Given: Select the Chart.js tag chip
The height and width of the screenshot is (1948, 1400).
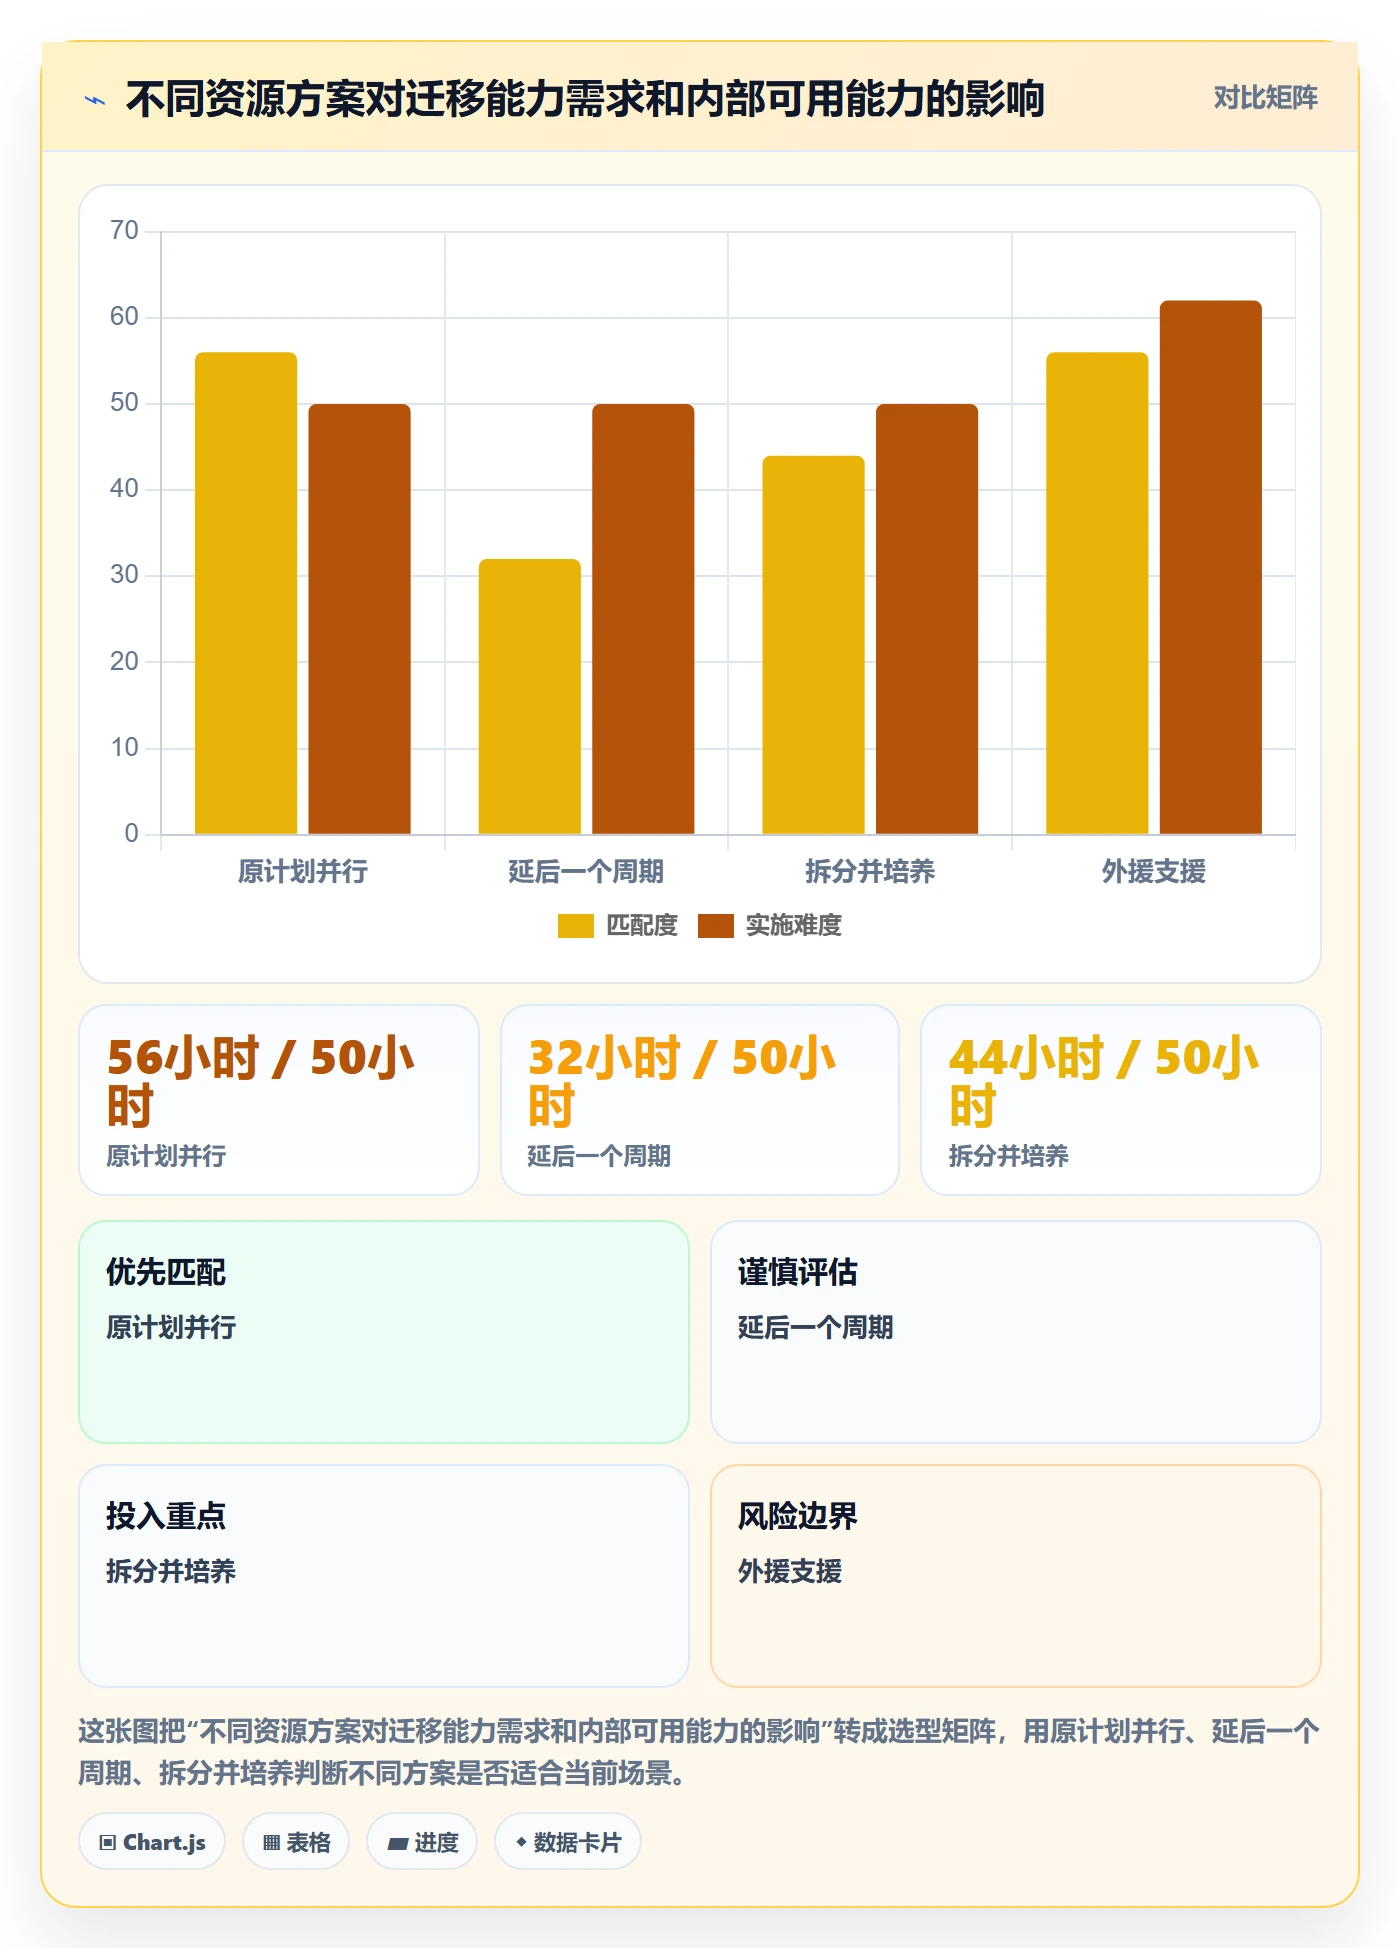Looking at the screenshot, I should point(152,1842).
